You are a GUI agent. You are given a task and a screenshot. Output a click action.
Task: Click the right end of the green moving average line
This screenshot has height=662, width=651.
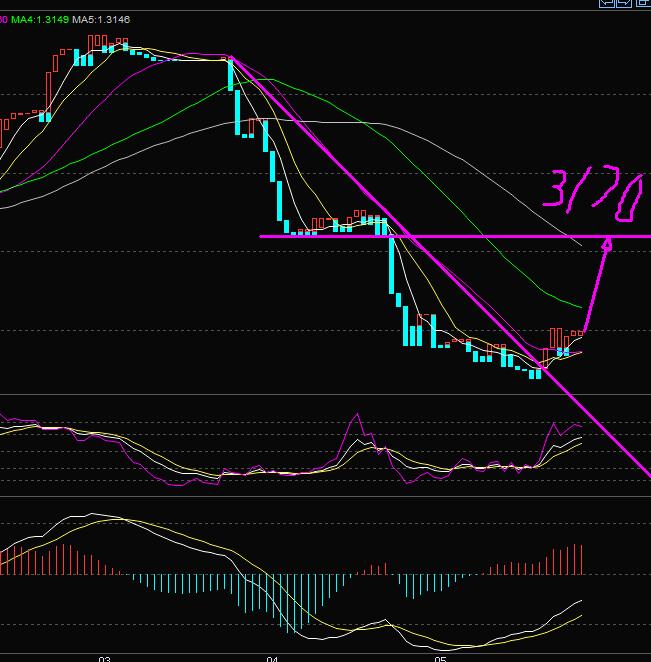[x=580, y=305]
